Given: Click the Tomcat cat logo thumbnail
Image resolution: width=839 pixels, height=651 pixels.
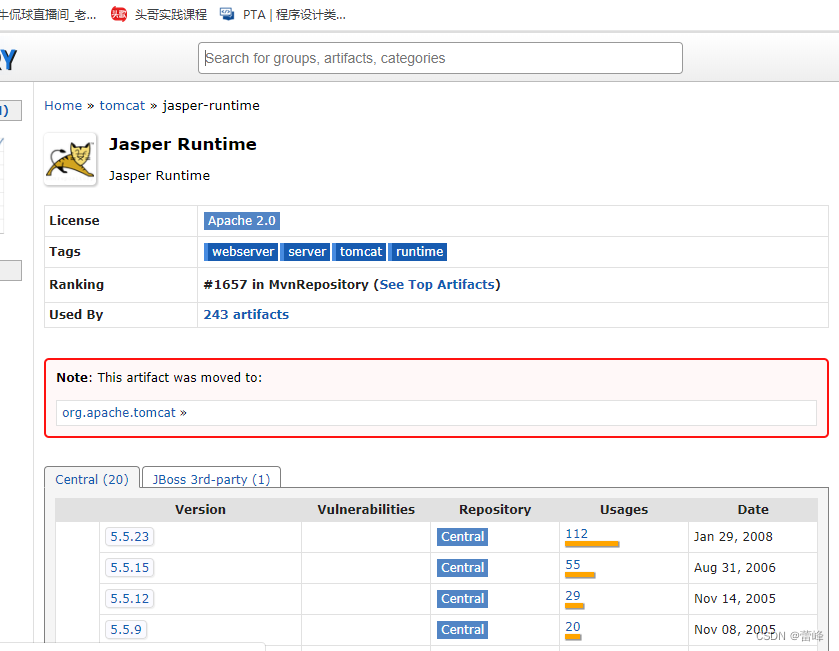Looking at the screenshot, I should pos(70,159).
